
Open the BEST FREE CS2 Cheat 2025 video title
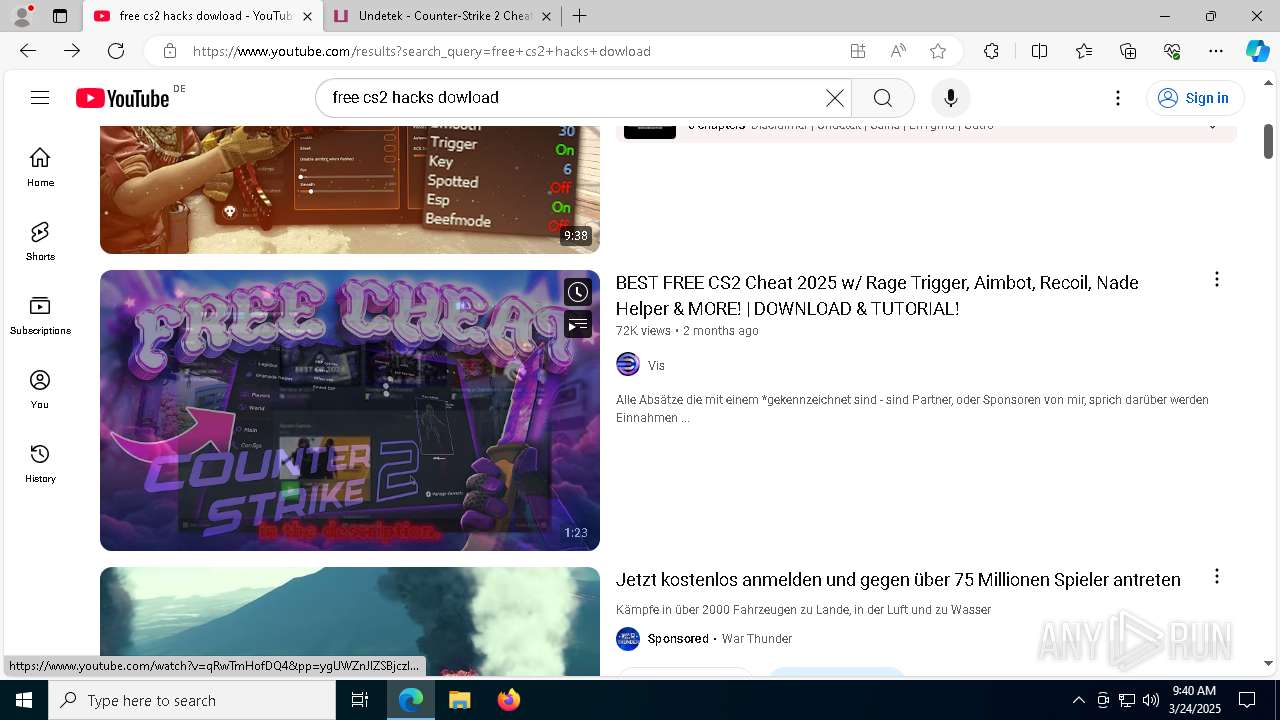(877, 295)
